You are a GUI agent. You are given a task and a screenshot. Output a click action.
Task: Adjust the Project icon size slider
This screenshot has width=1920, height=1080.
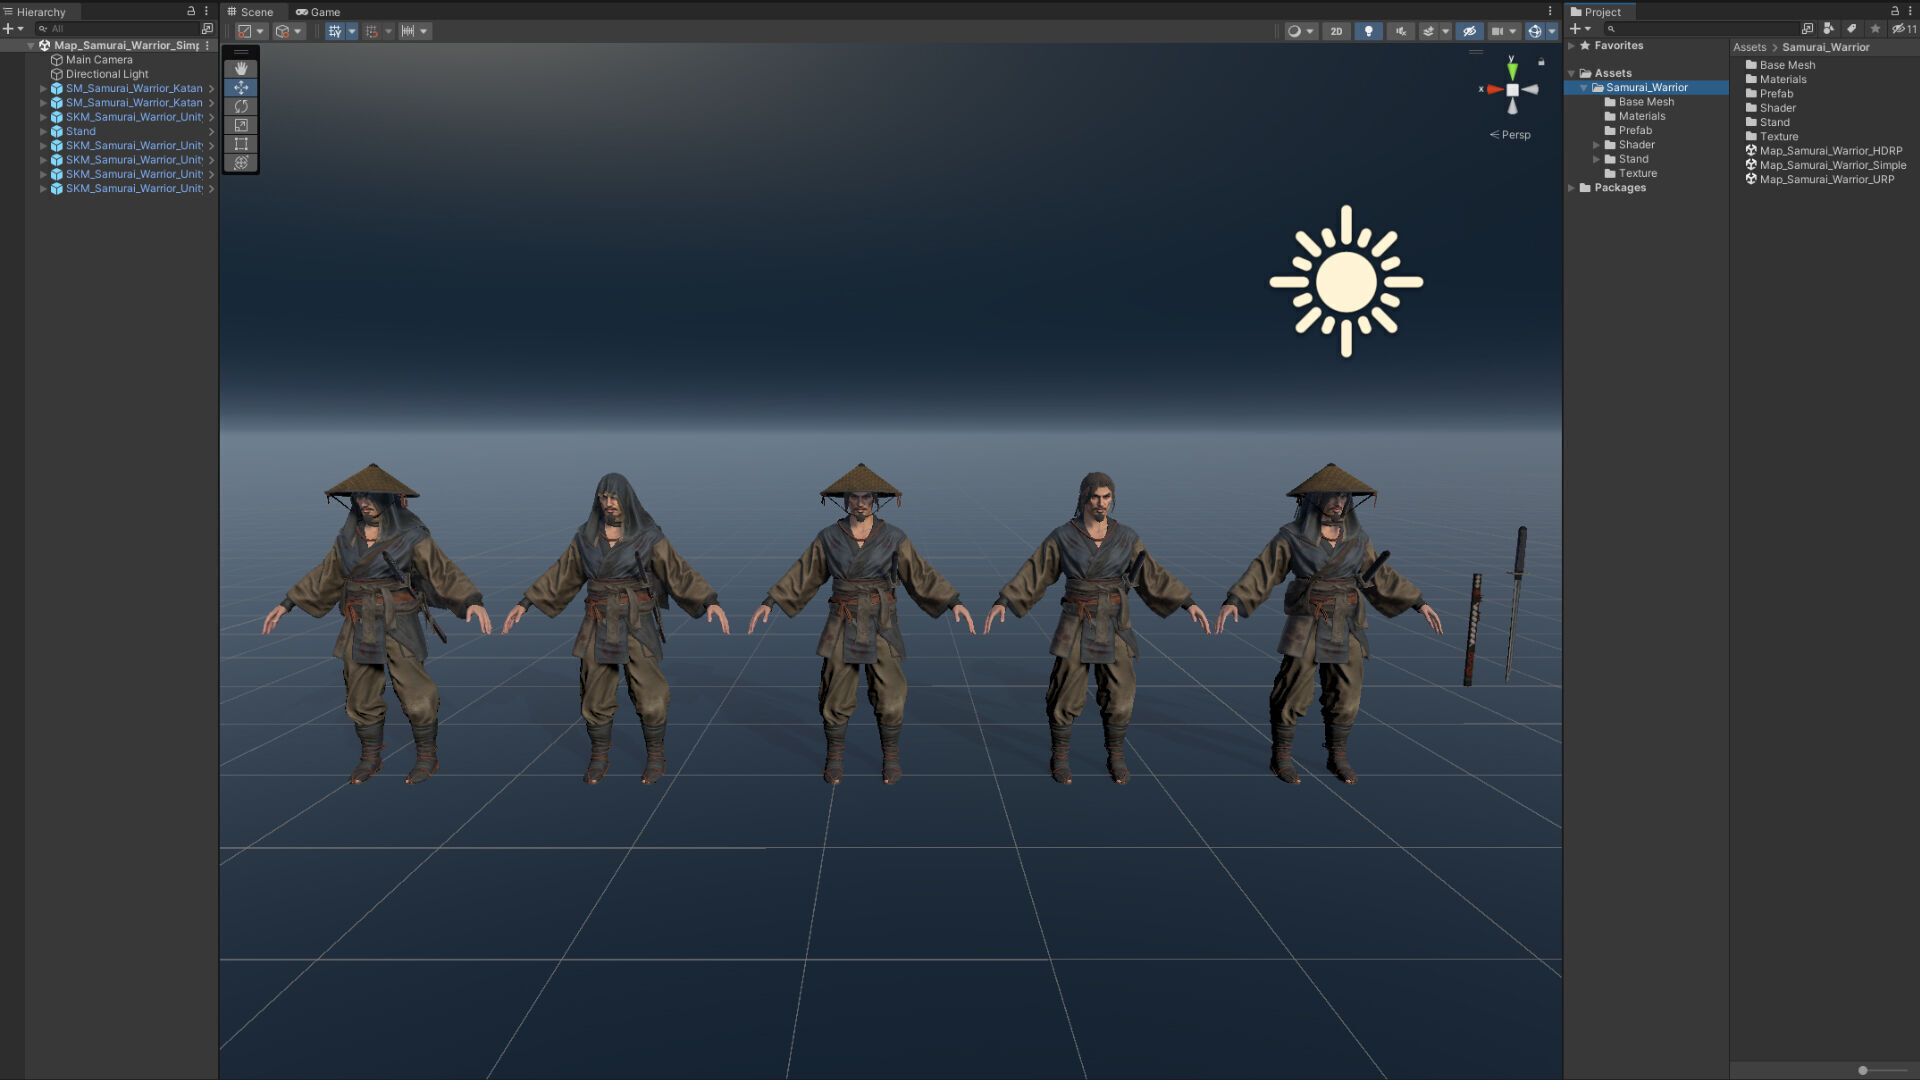tap(1863, 1070)
